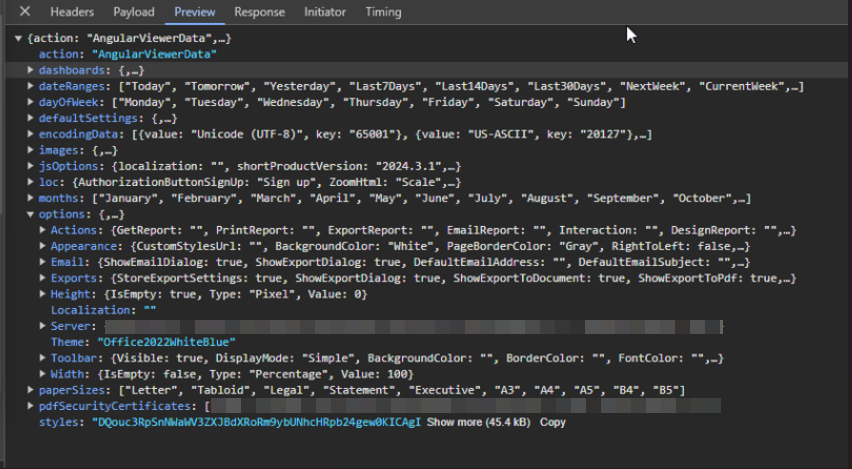Click the Type "Percentage" value in Width

pyautogui.click(x=289, y=374)
